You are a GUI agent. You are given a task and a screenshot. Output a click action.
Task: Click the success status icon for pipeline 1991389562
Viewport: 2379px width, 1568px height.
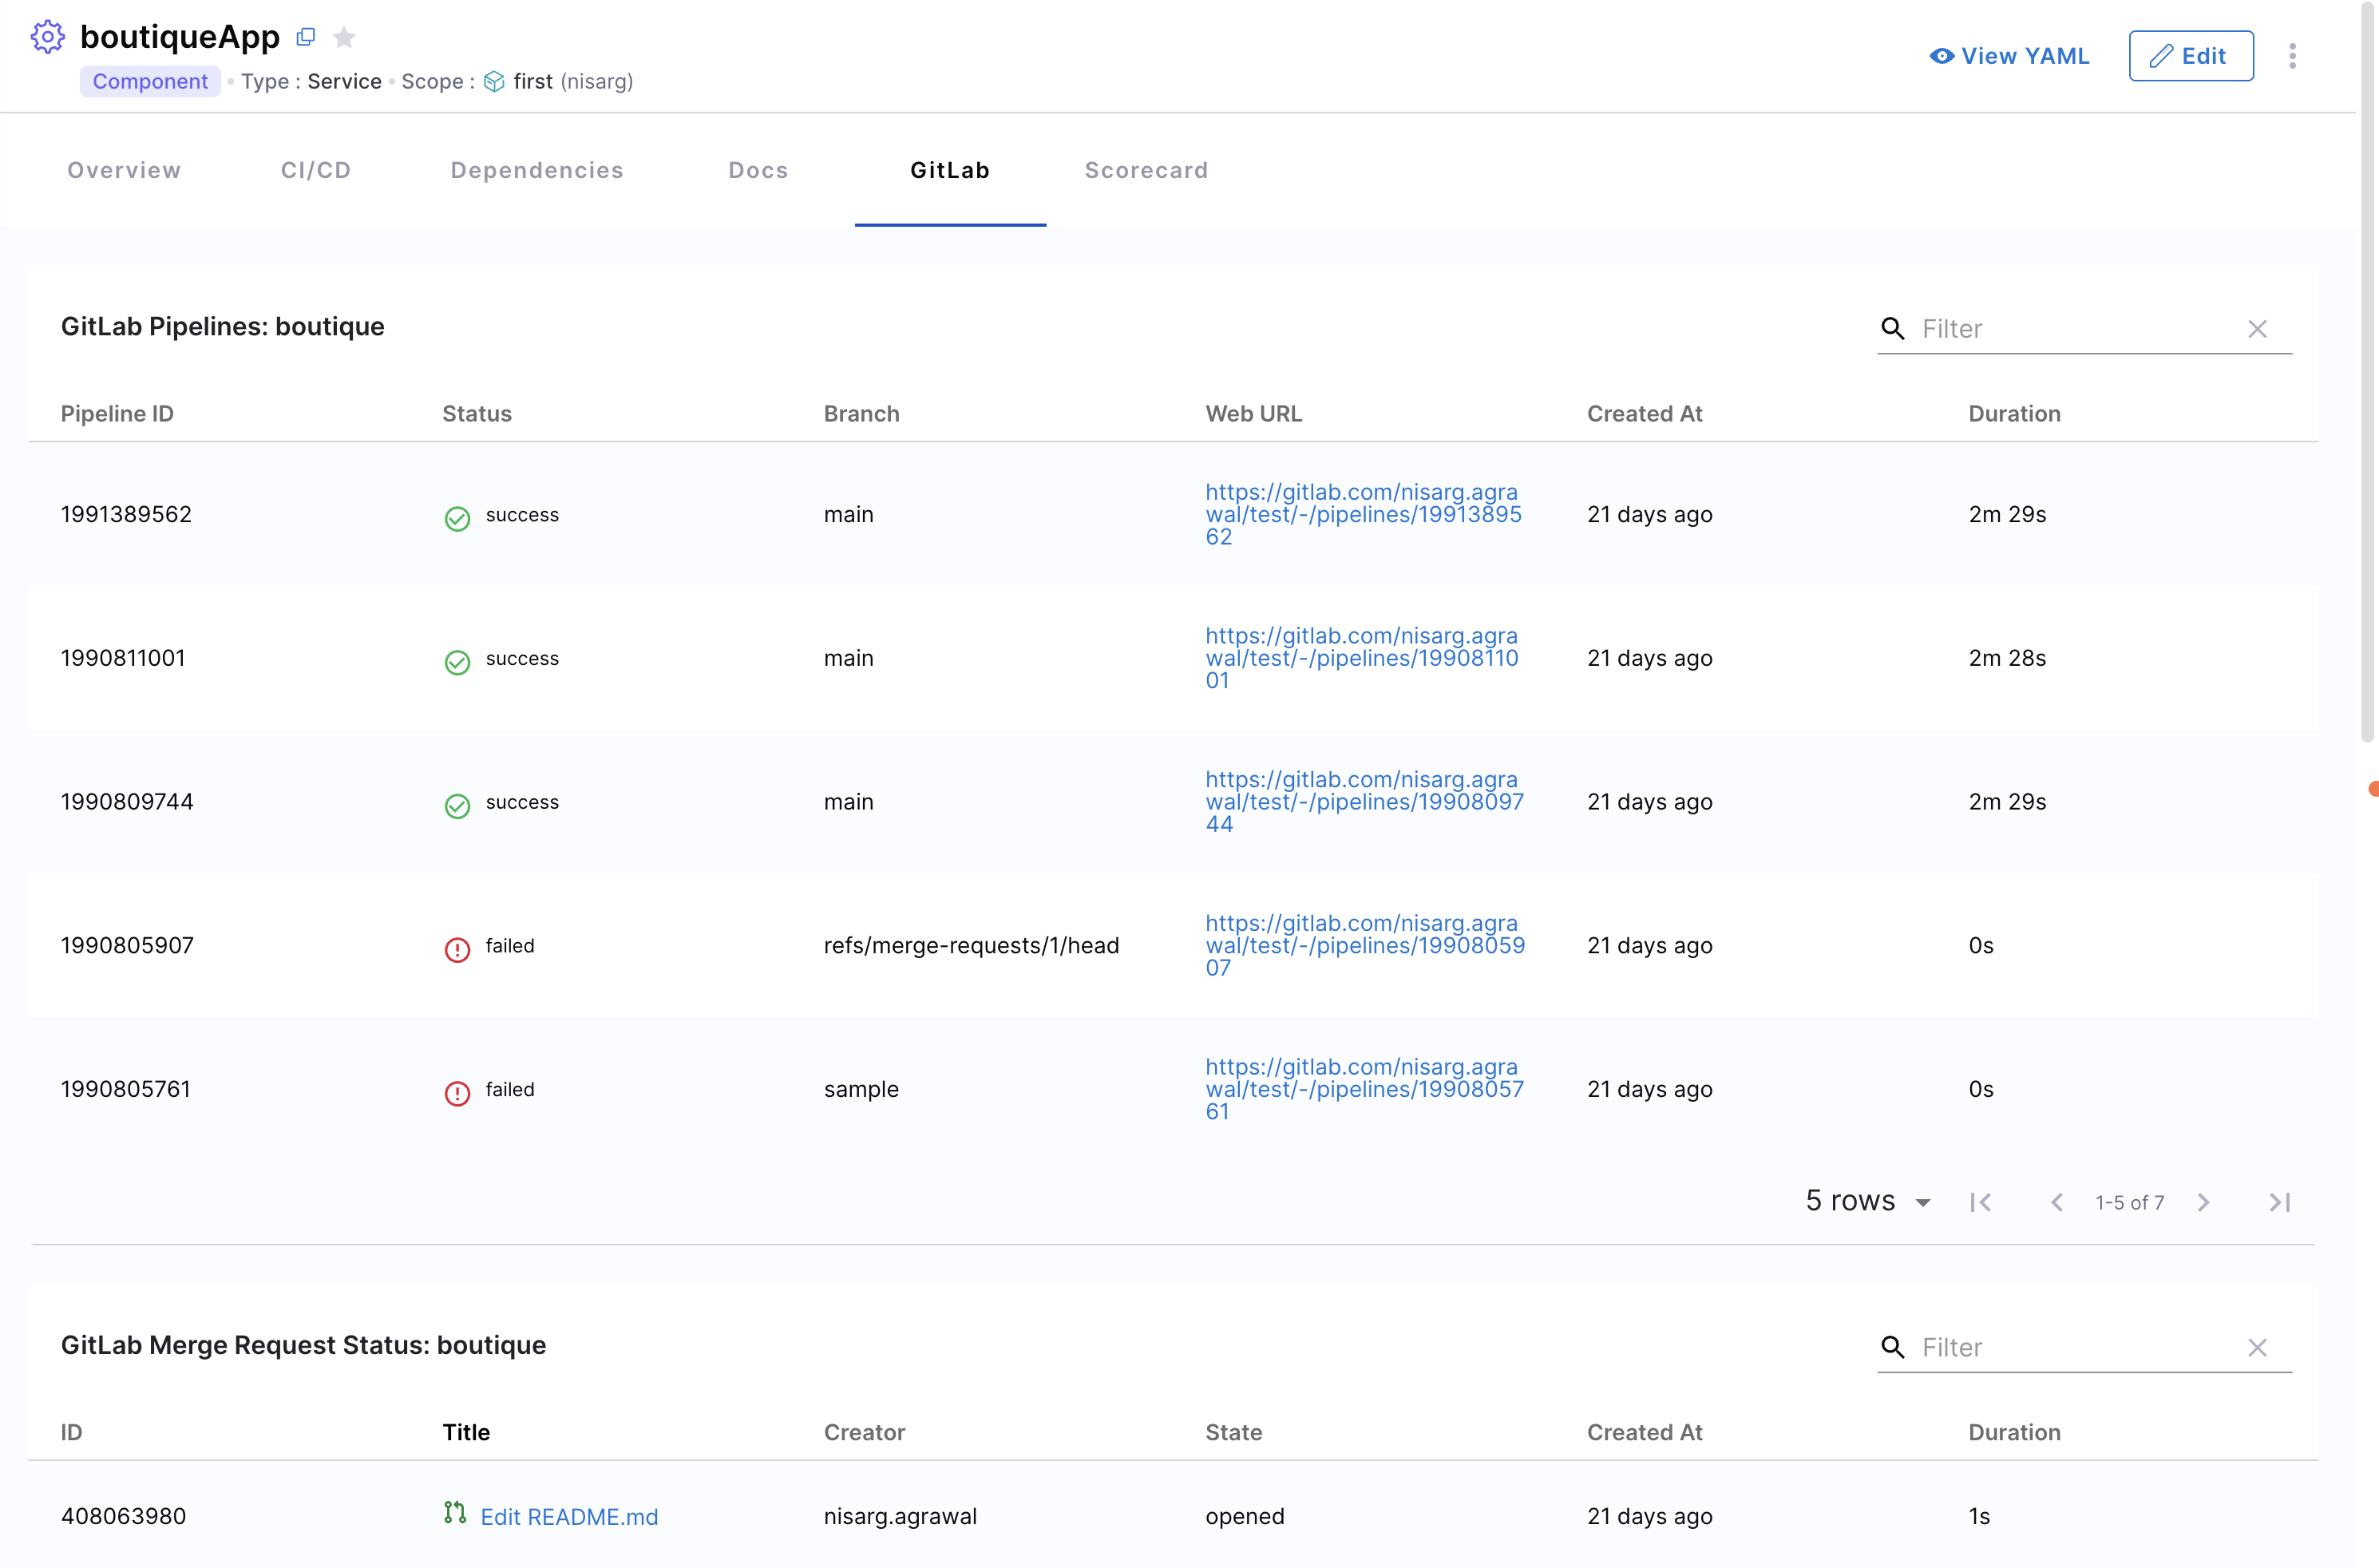[457, 519]
